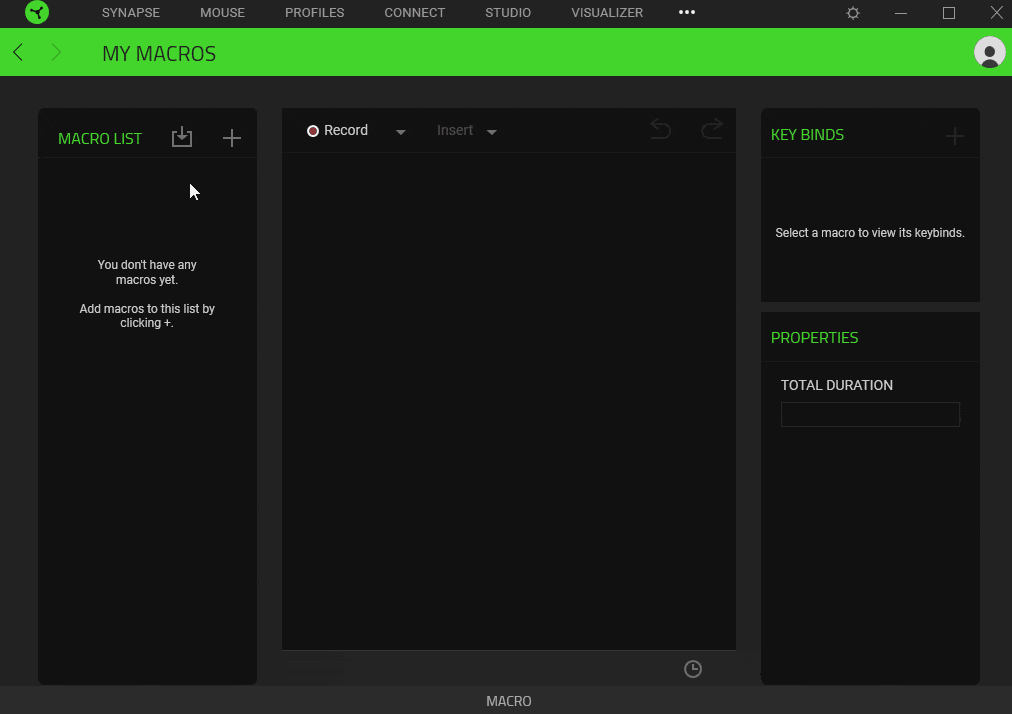Open the Mouse tab

(x=222, y=13)
